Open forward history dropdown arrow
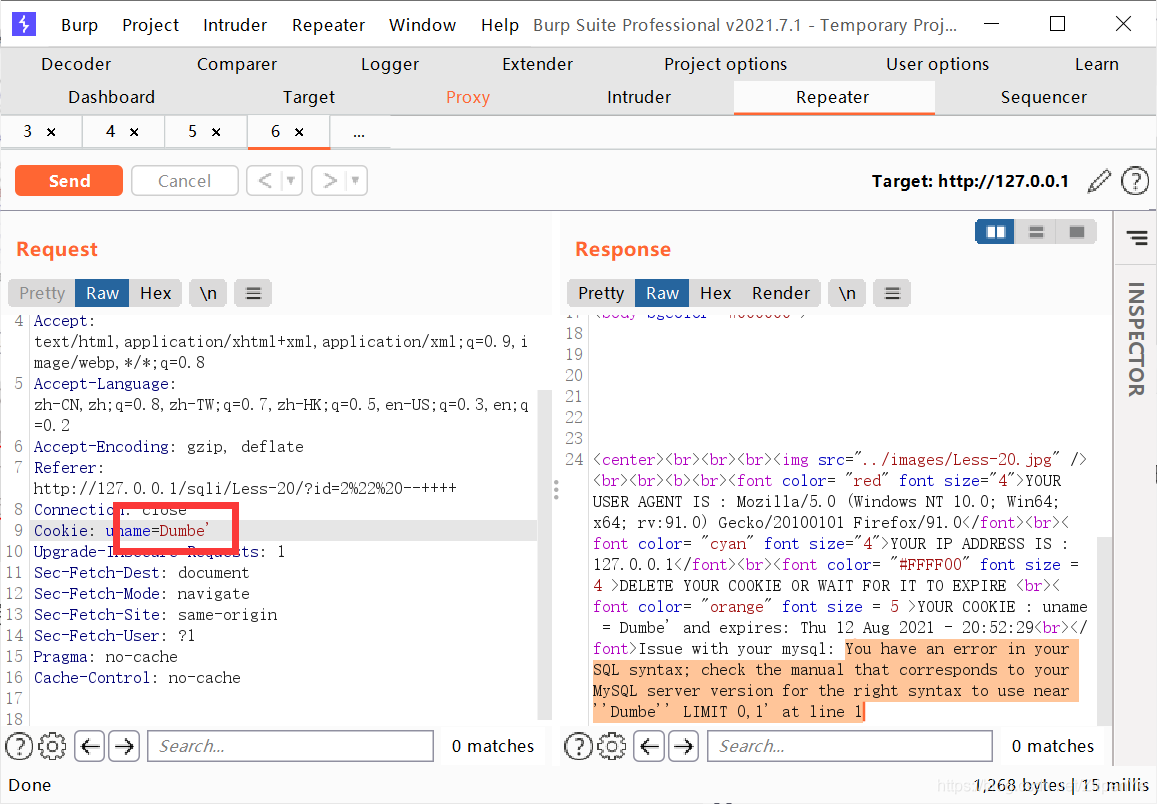1157x804 pixels. [356, 181]
